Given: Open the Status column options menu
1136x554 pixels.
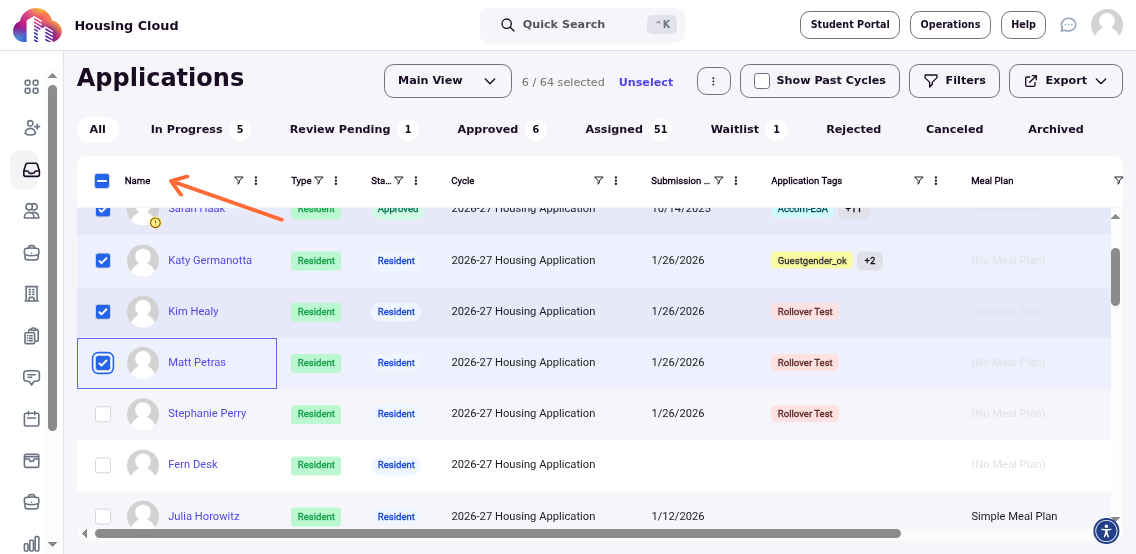Looking at the screenshot, I should point(416,180).
